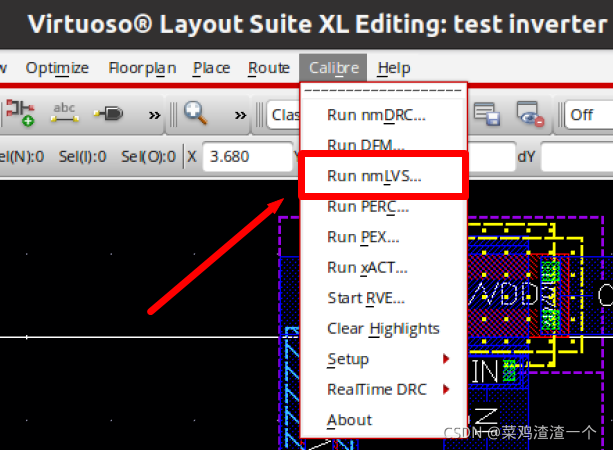
Task: Open the Optimize menu
Action: [57, 68]
